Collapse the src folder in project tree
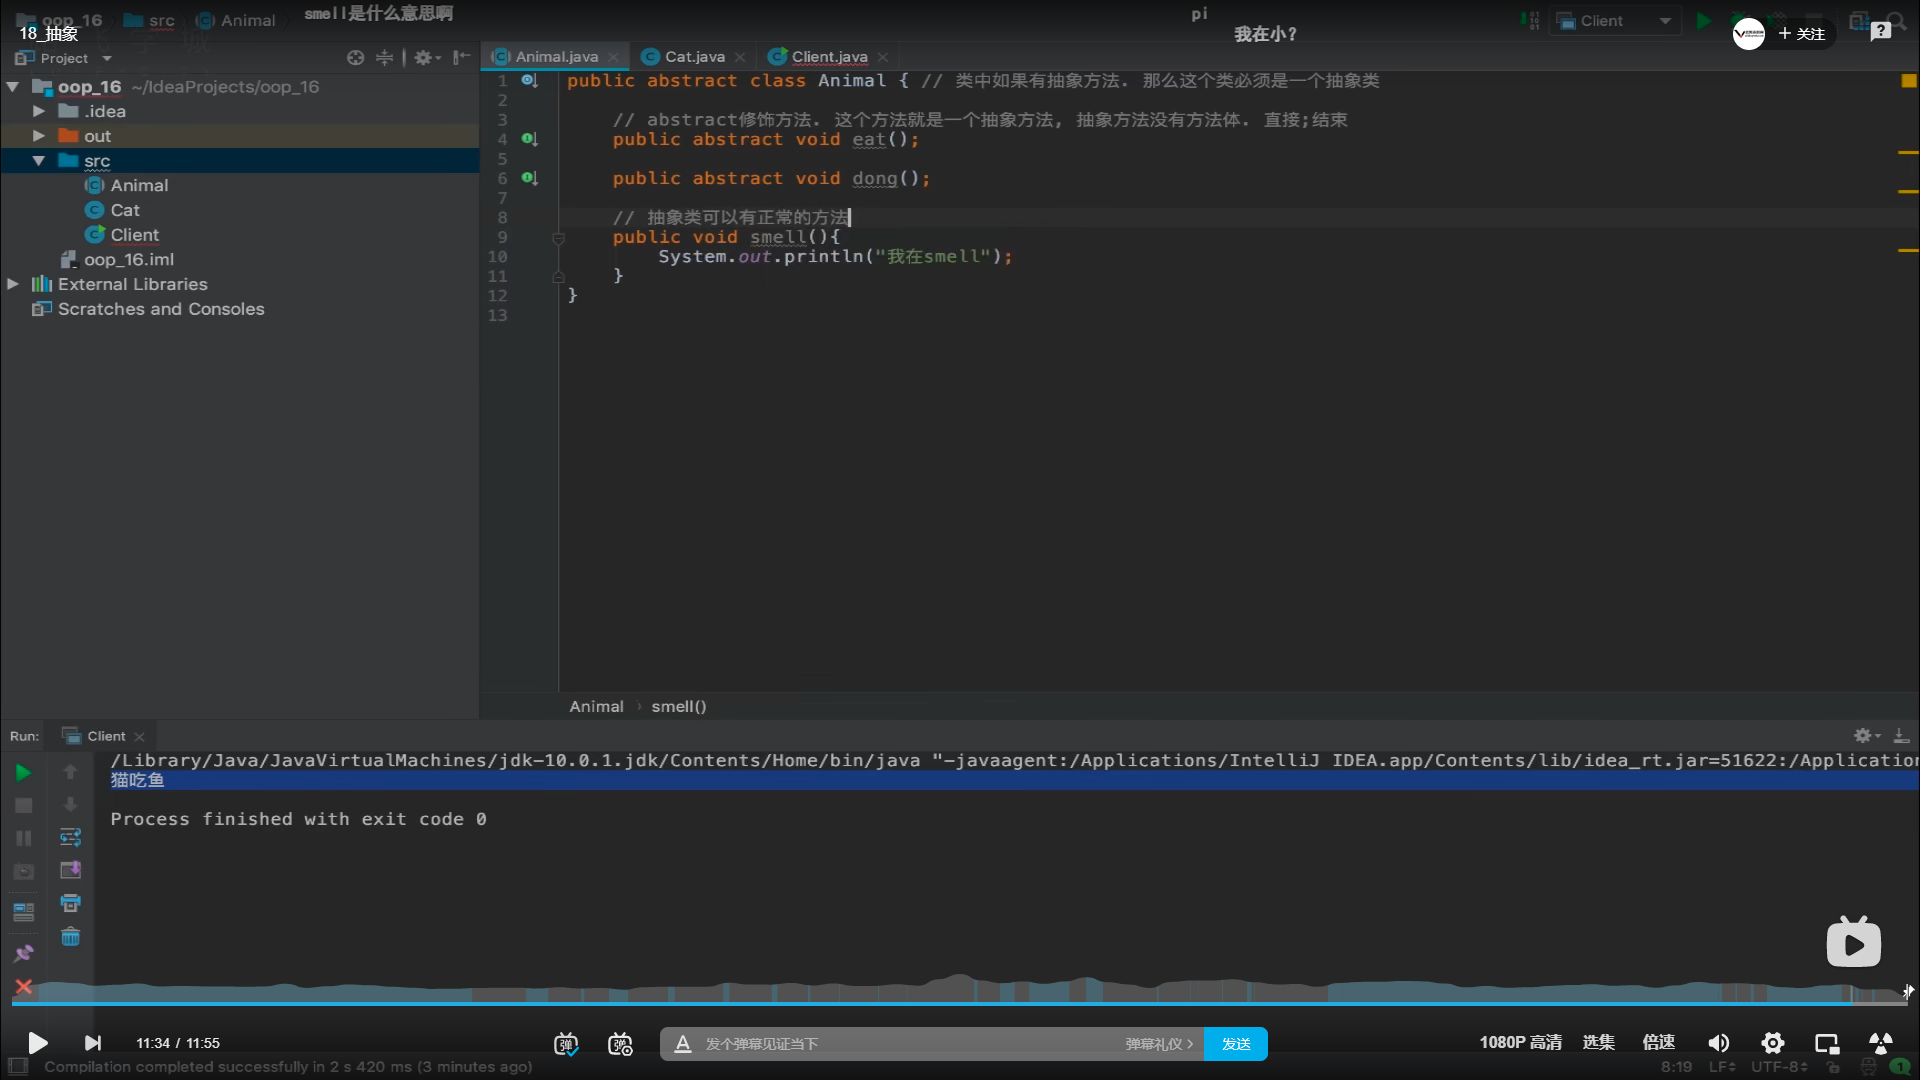 pyautogui.click(x=38, y=161)
